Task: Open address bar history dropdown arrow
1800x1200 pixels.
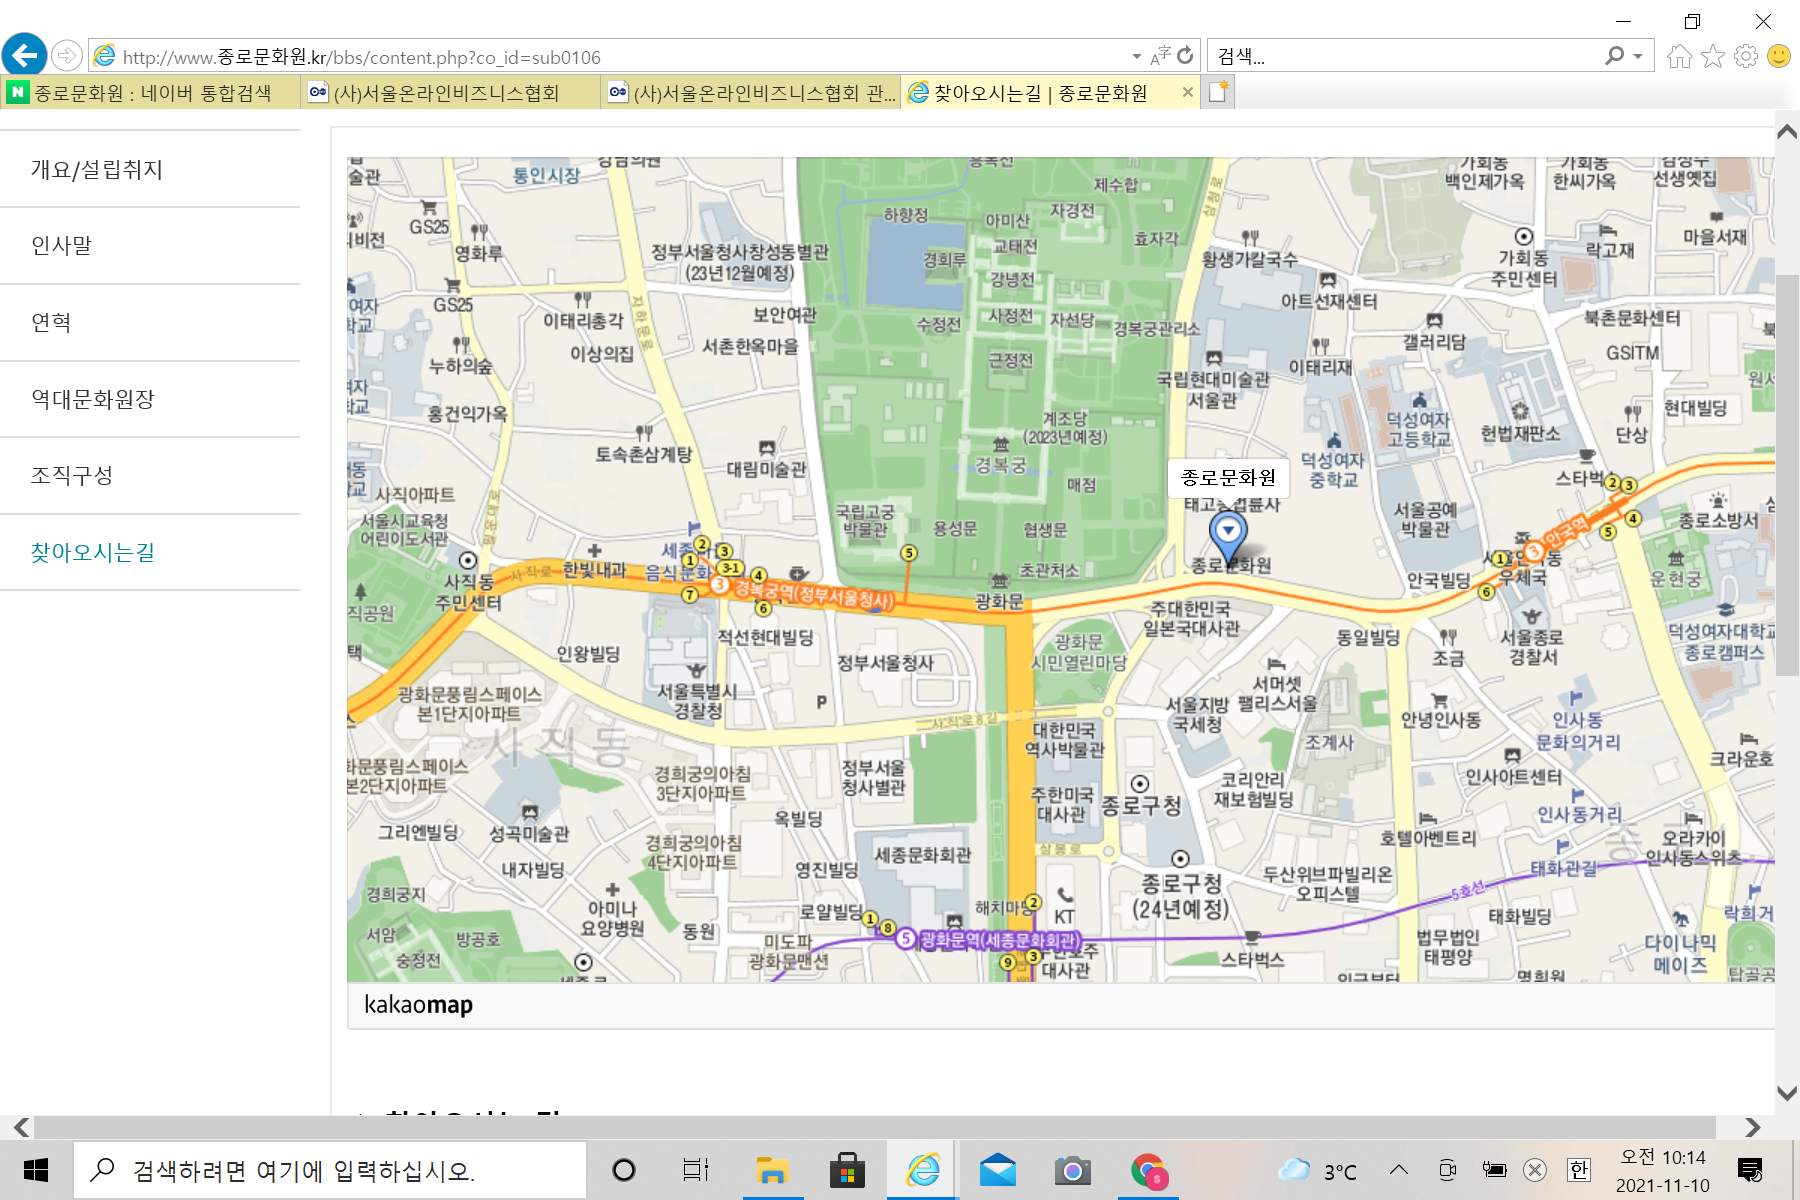Action: coord(1136,57)
